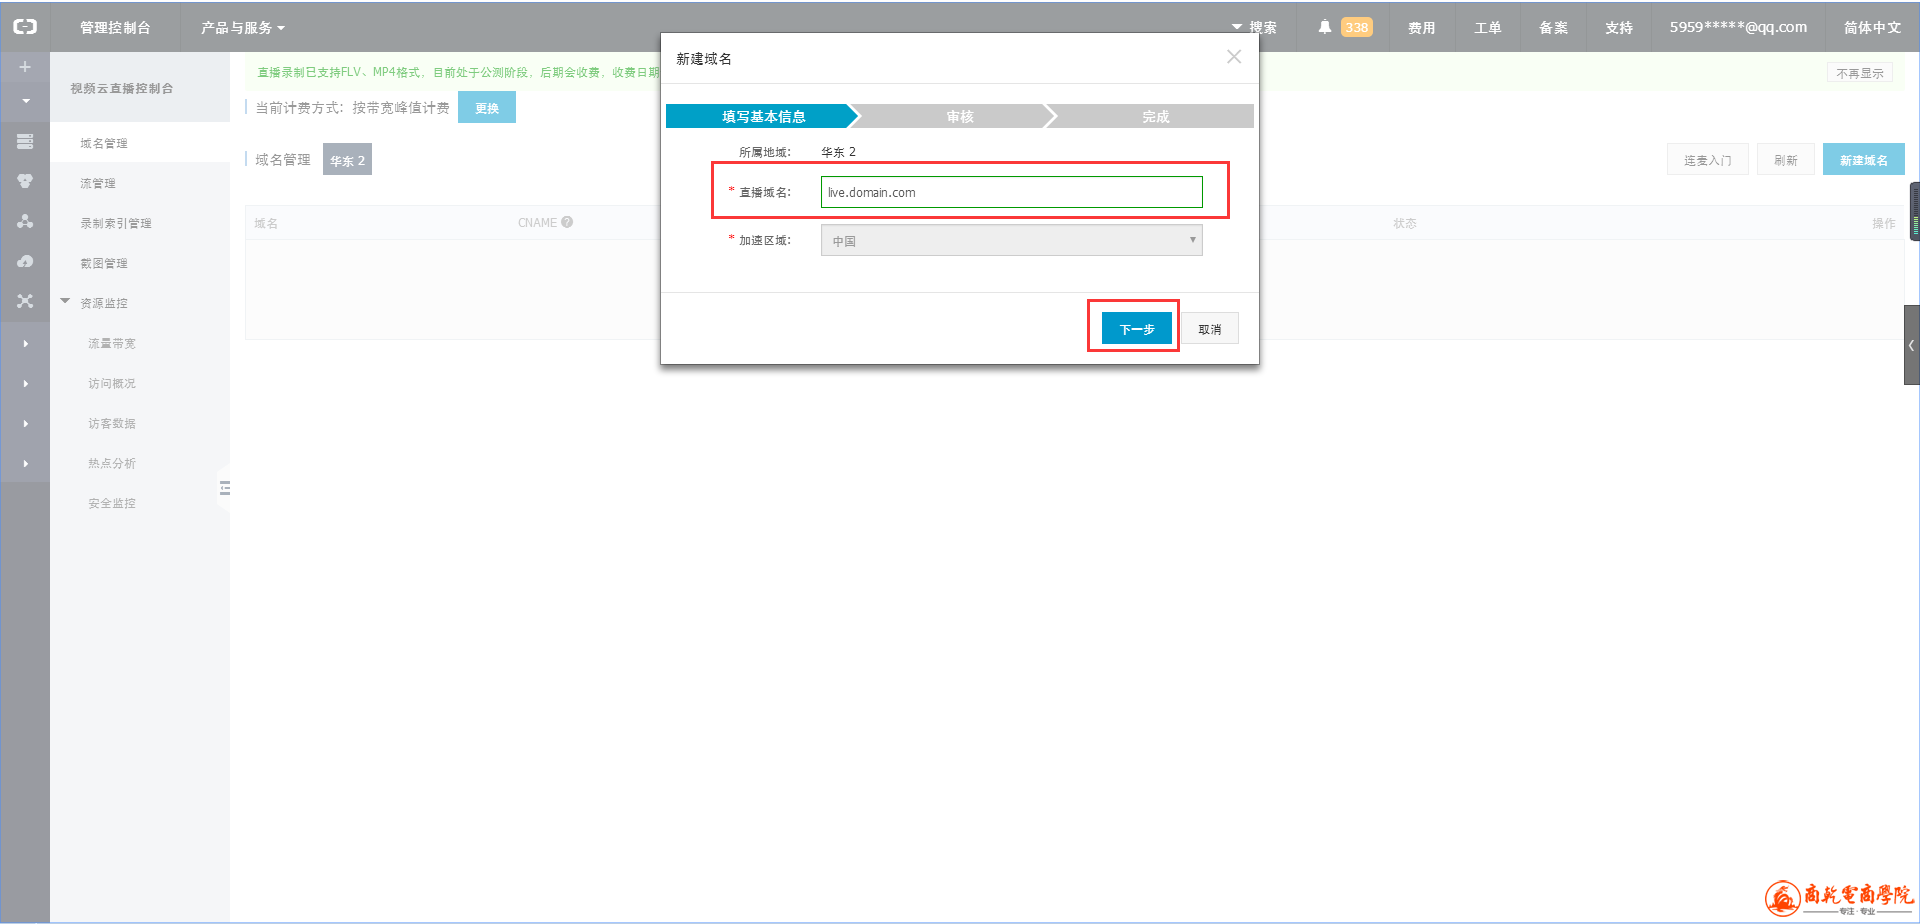This screenshot has width=1920, height=924.
Task: Expand the 产品与服务 dropdown menu
Action: (242, 27)
